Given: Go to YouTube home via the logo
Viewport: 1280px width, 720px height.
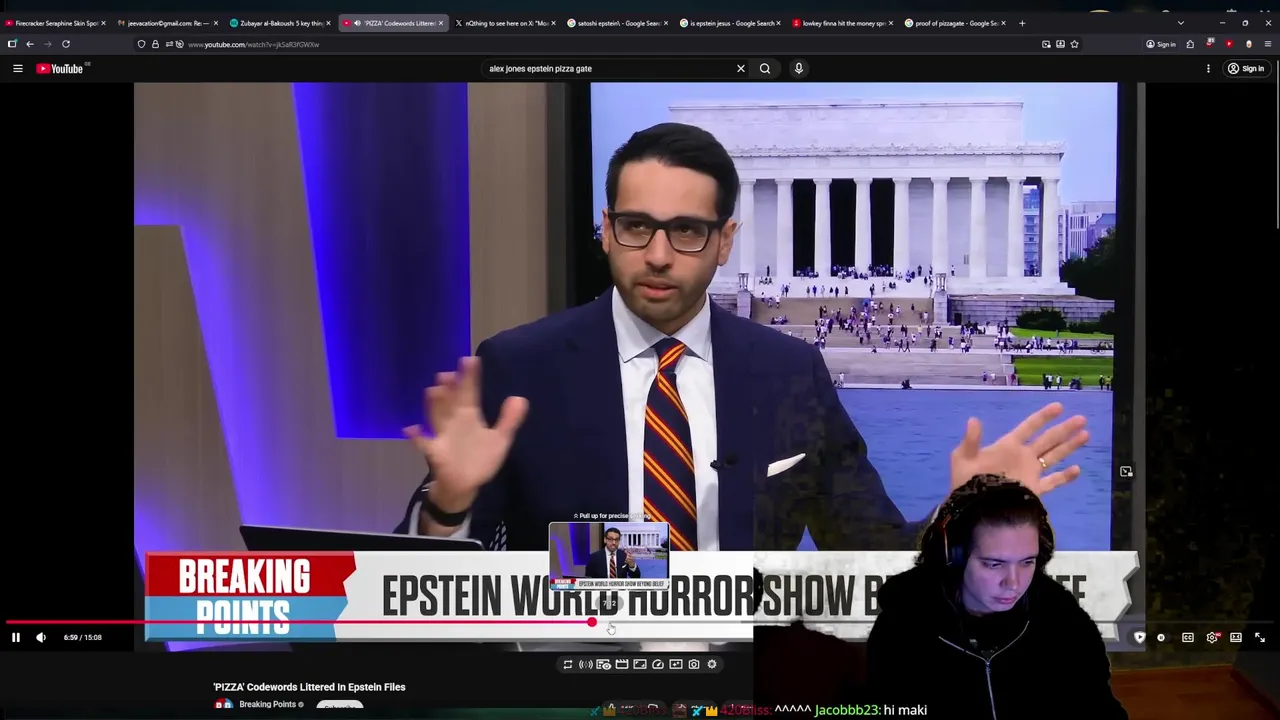Looking at the screenshot, I should tap(60, 68).
